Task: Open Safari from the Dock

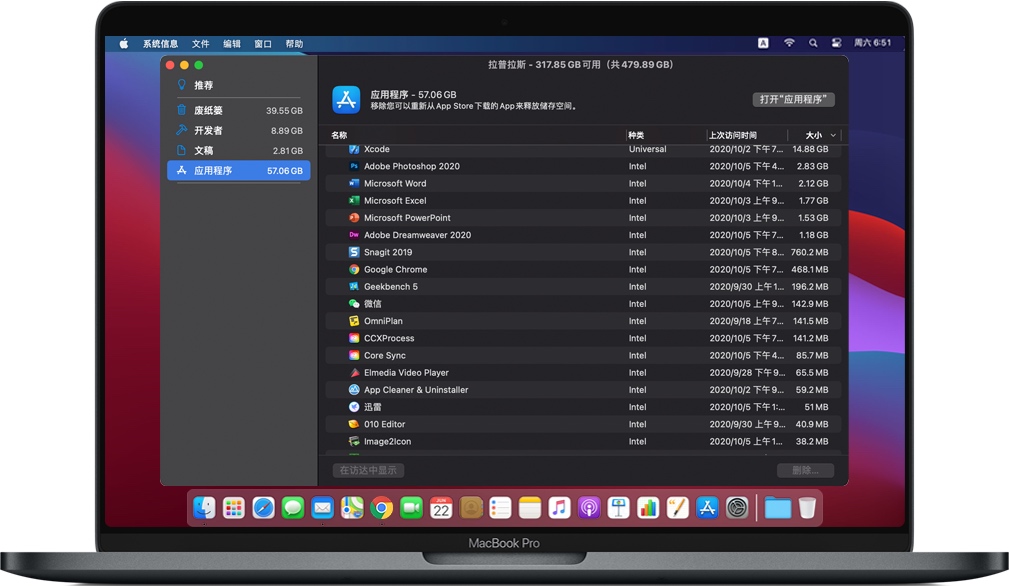Action: click(263, 508)
